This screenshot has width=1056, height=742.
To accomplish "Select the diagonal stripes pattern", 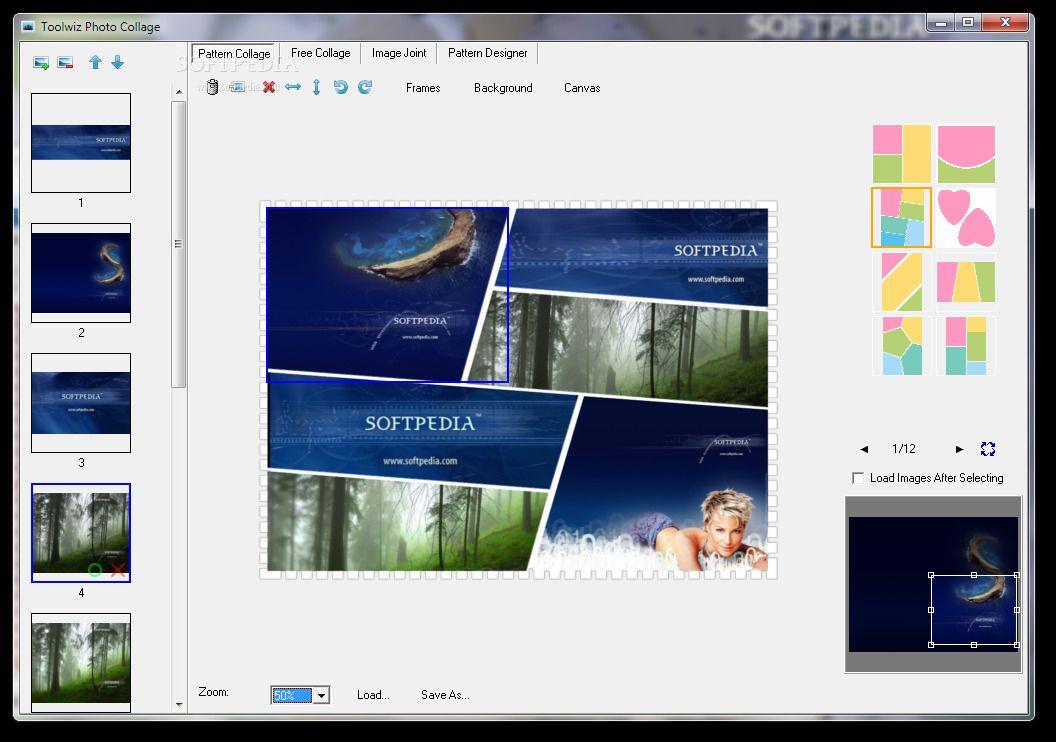I will [x=902, y=281].
